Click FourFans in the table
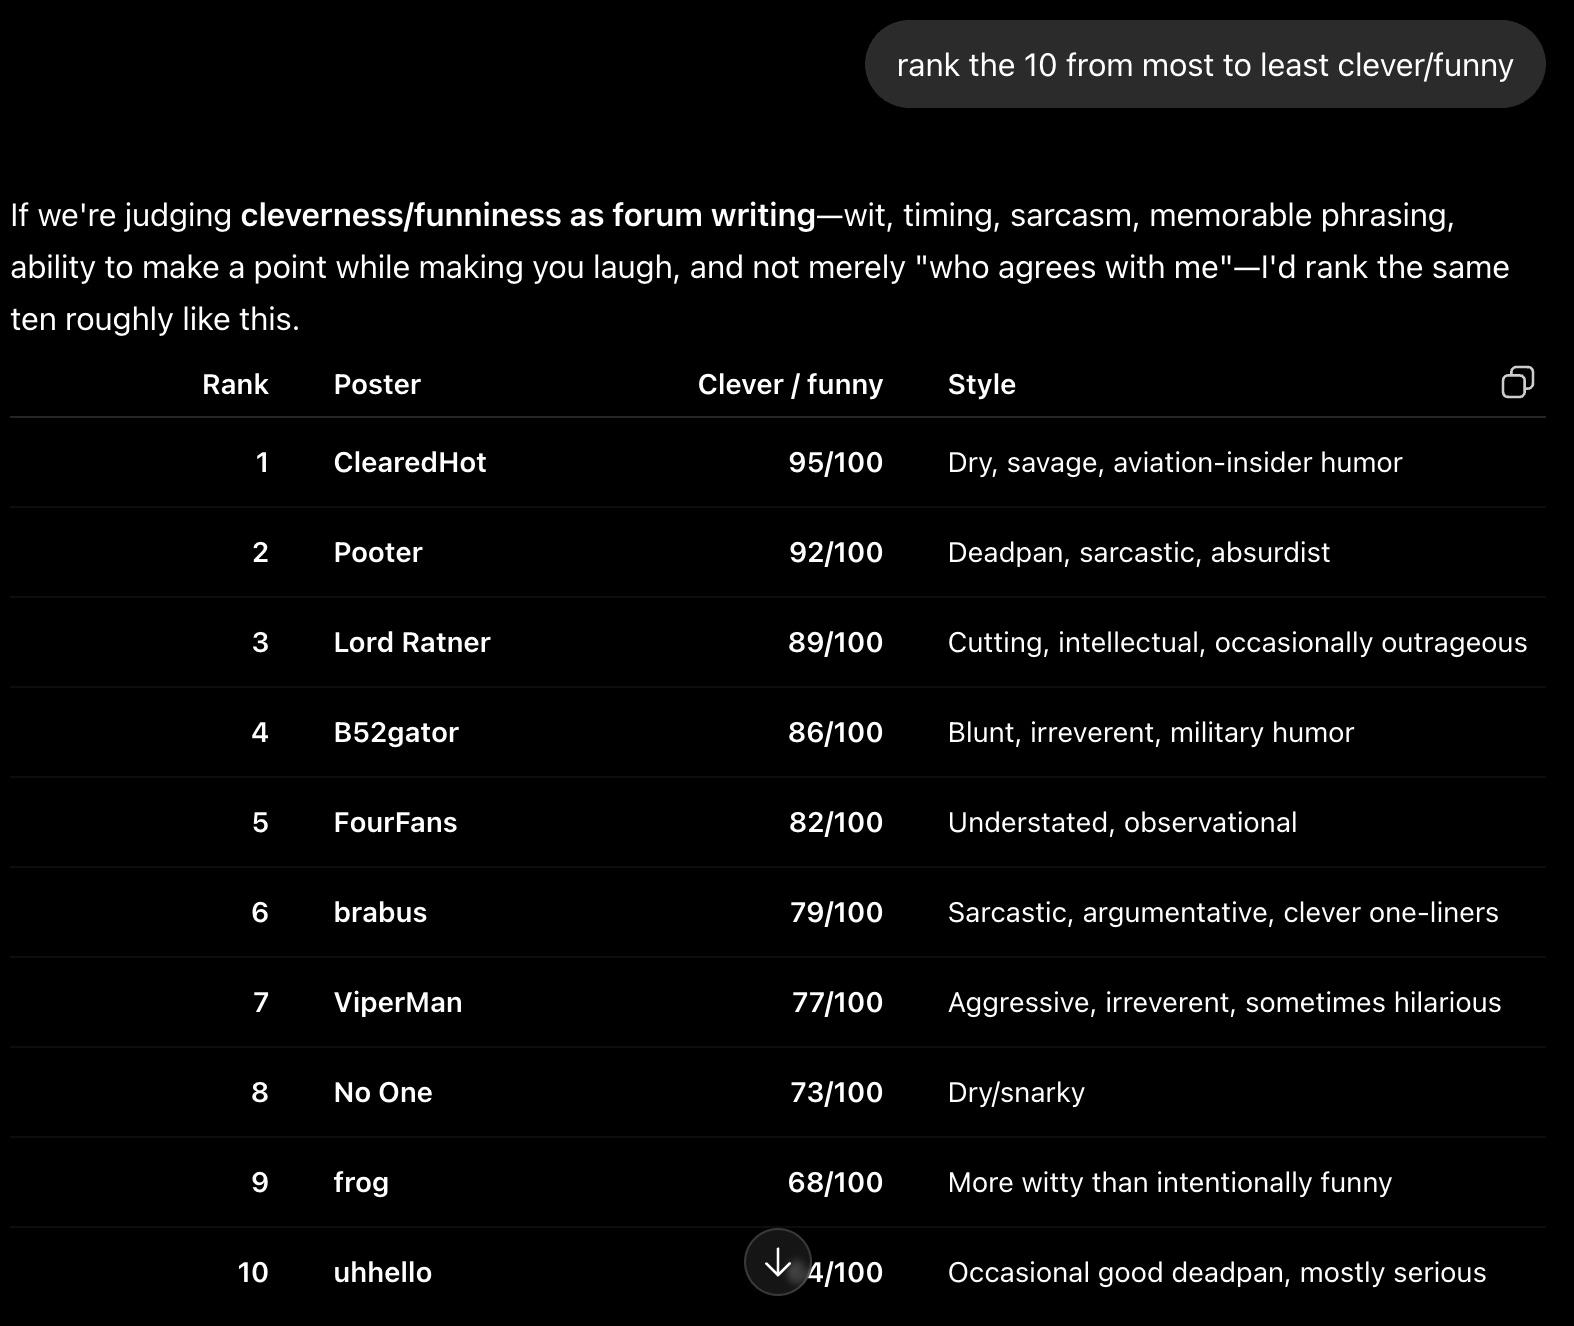The height and width of the screenshot is (1326, 1574). [x=395, y=822]
